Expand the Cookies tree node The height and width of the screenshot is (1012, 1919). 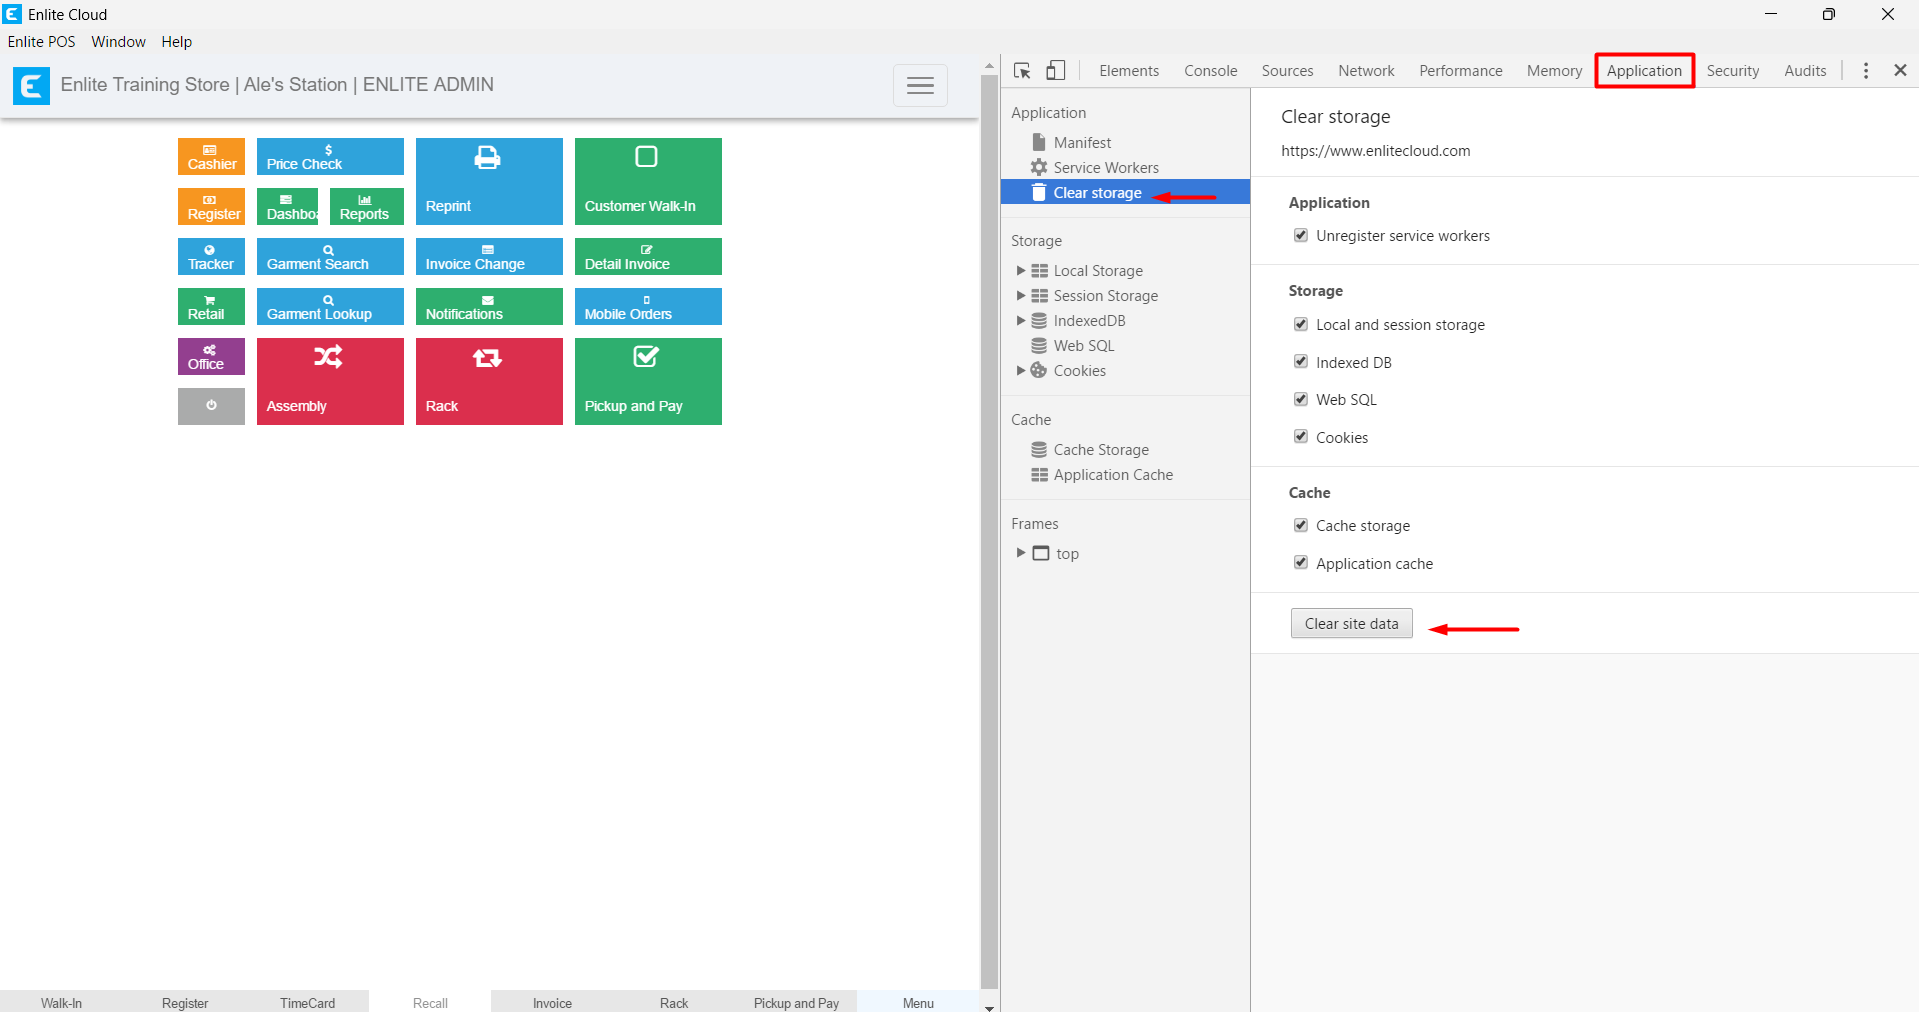[x=1020, y=371]
